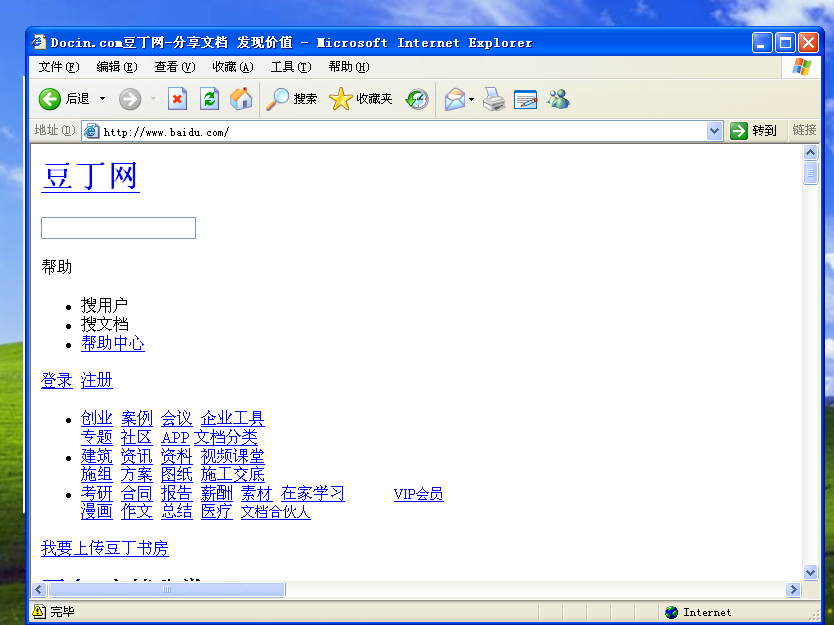
Task: Print the page with printer icon
Action: click(x=494, y=99)
